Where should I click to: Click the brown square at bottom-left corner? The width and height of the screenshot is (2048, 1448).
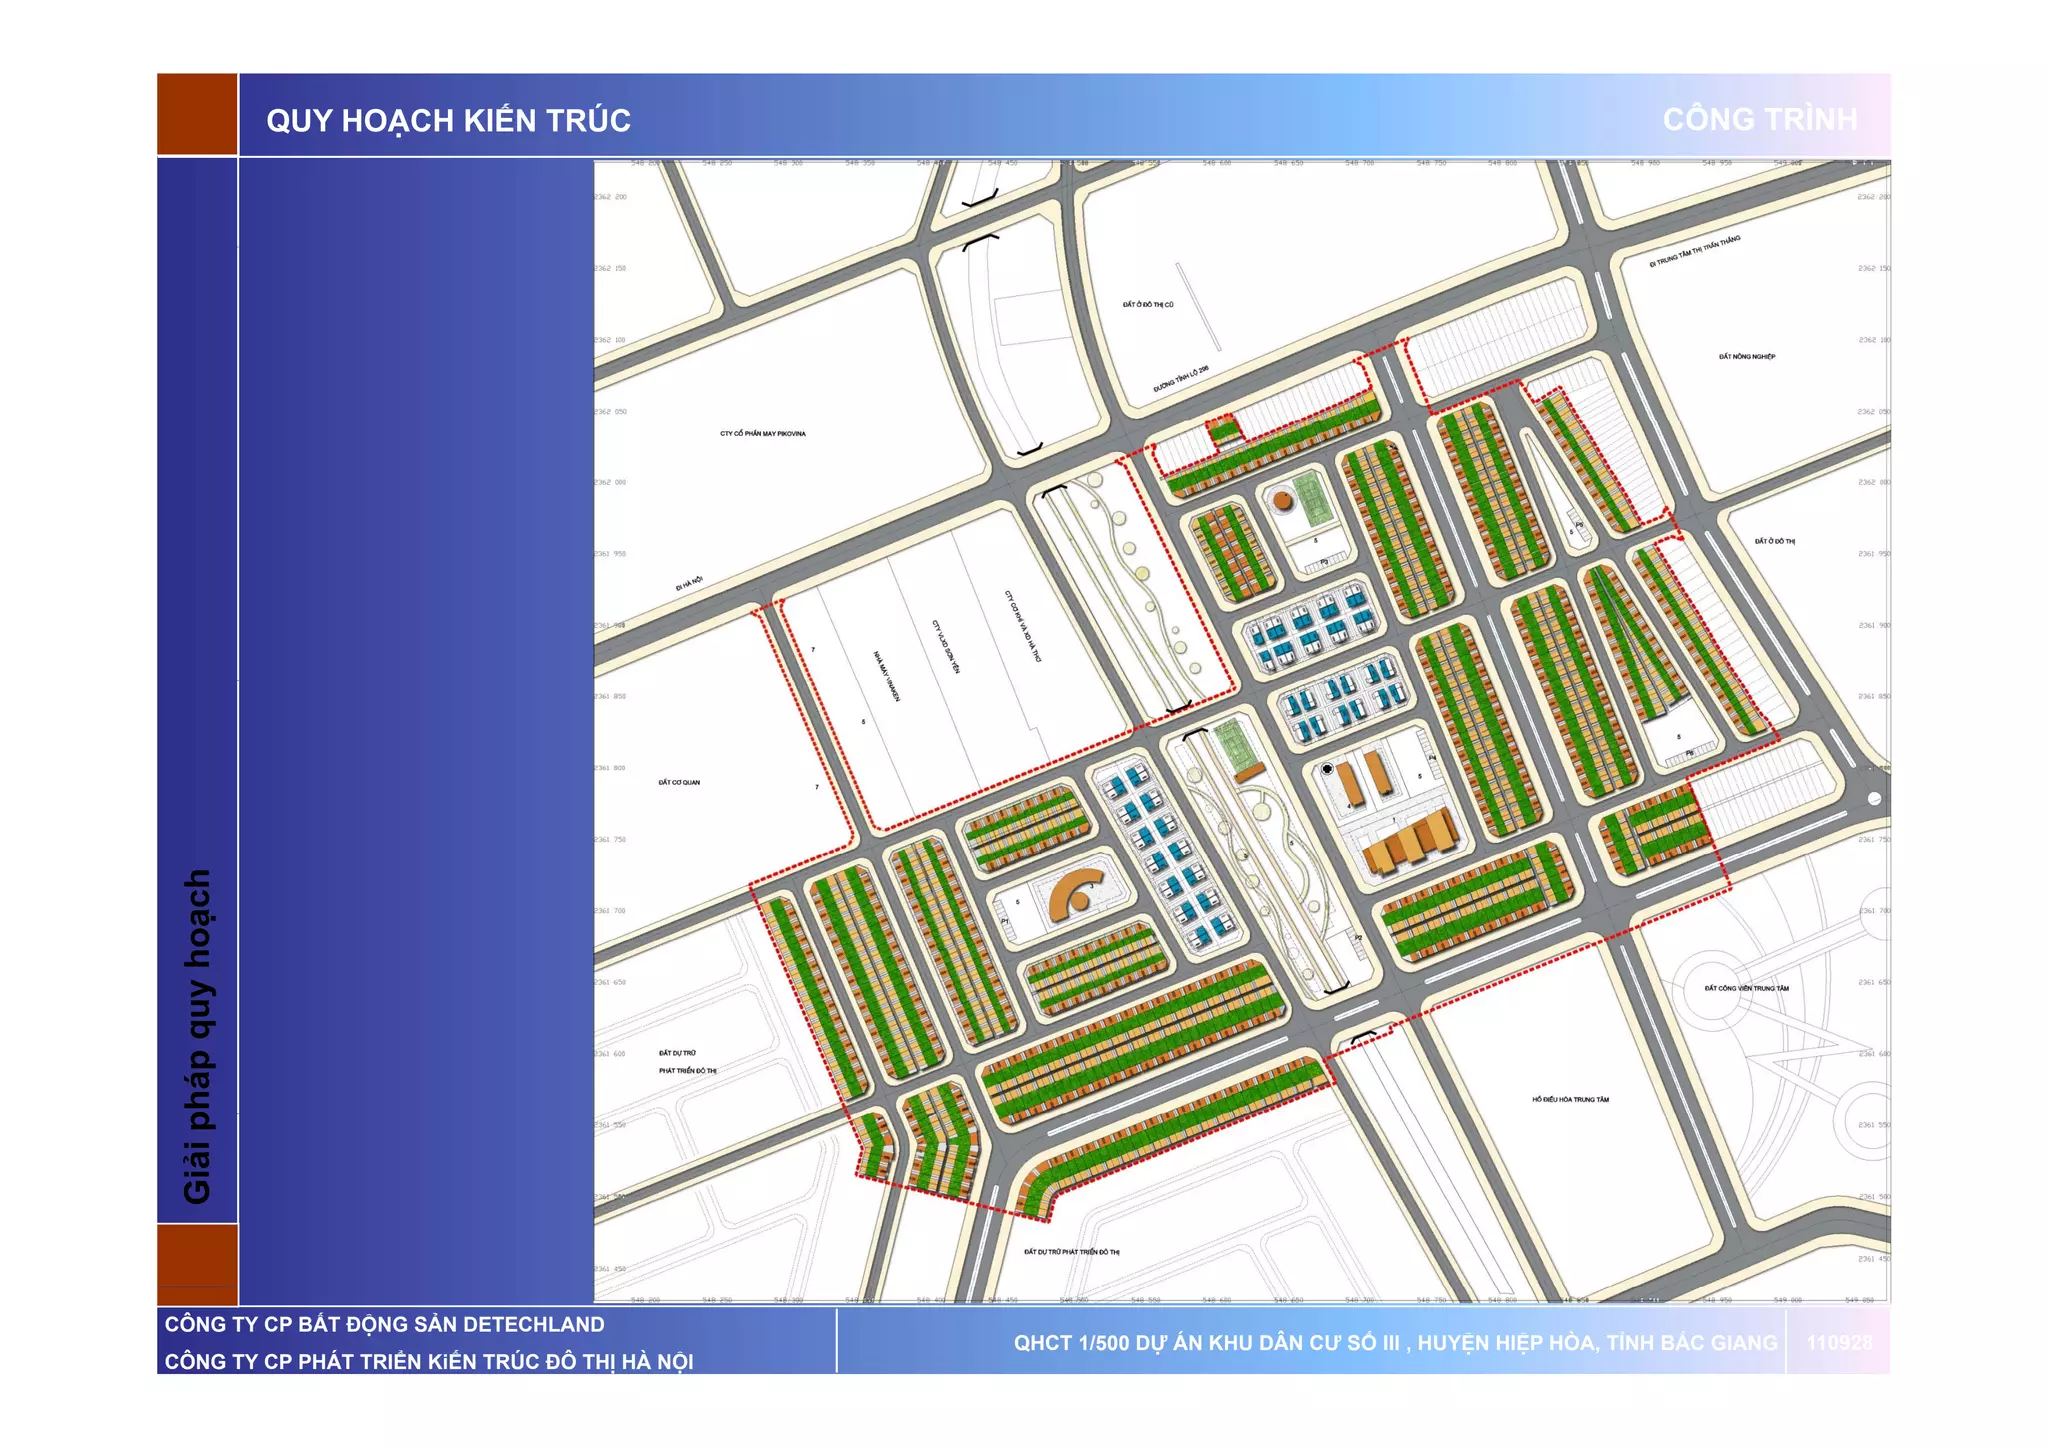tap(197, 1263)
